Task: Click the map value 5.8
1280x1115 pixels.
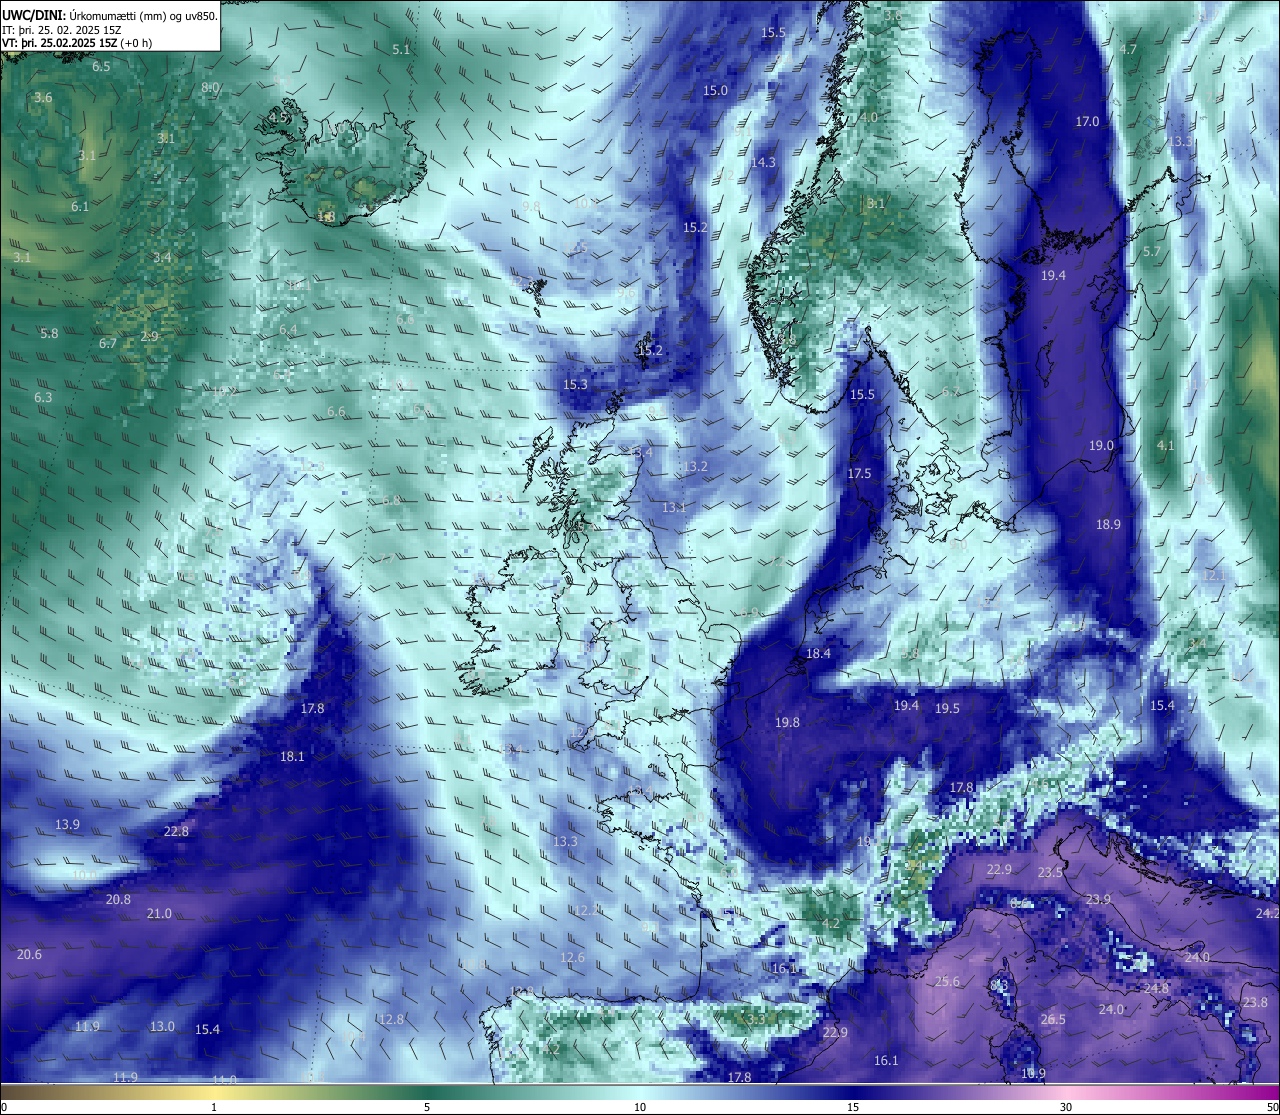Action: 49,334
